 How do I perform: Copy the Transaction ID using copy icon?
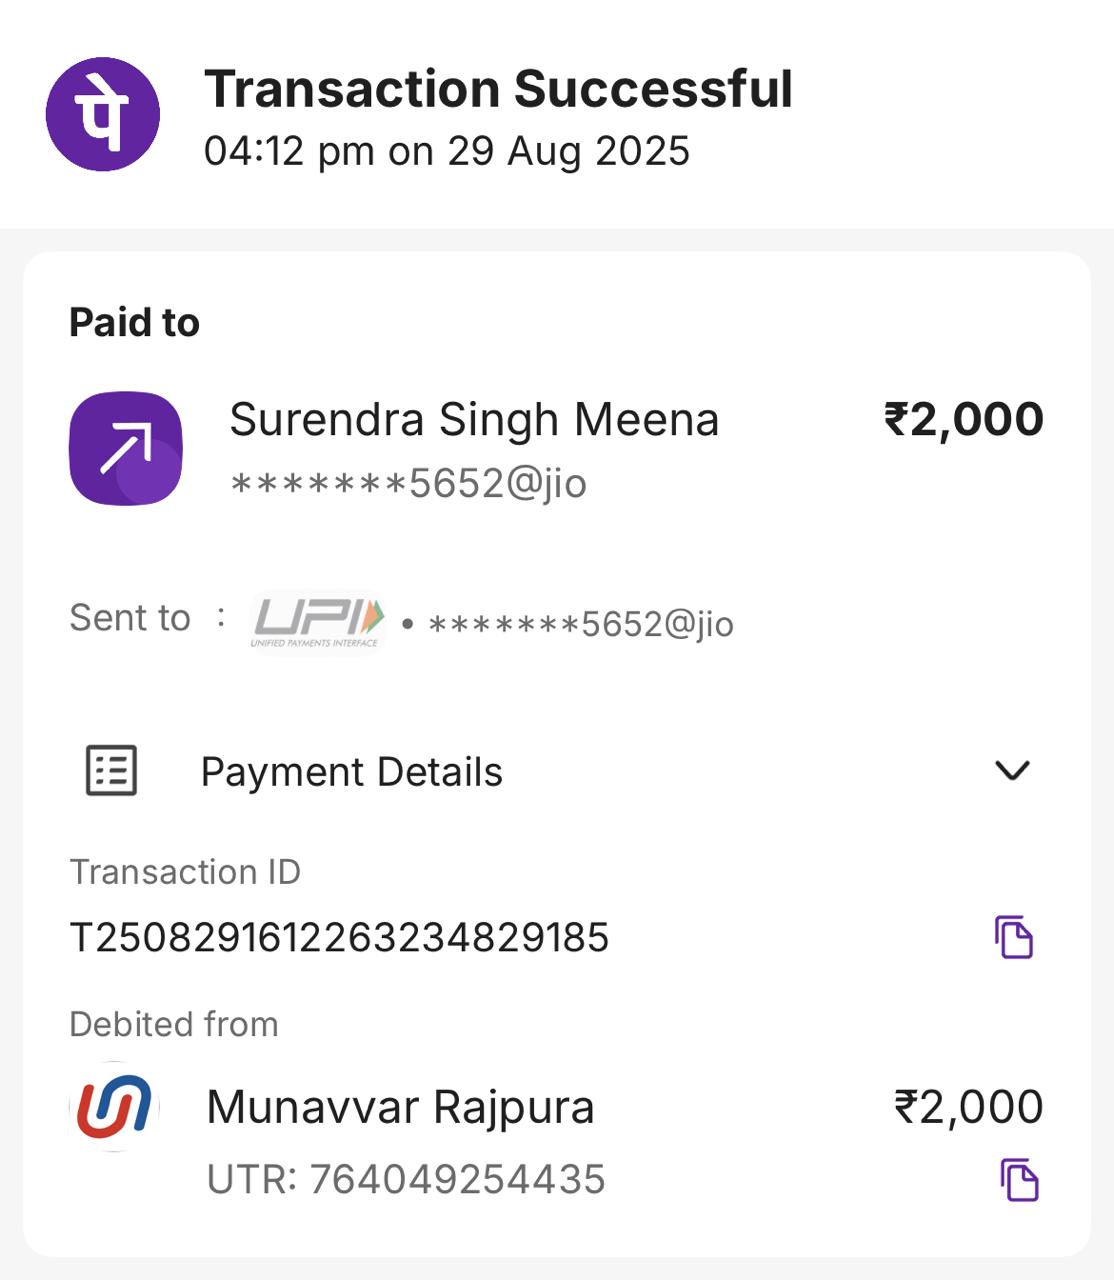click(x=1013, y=937)
